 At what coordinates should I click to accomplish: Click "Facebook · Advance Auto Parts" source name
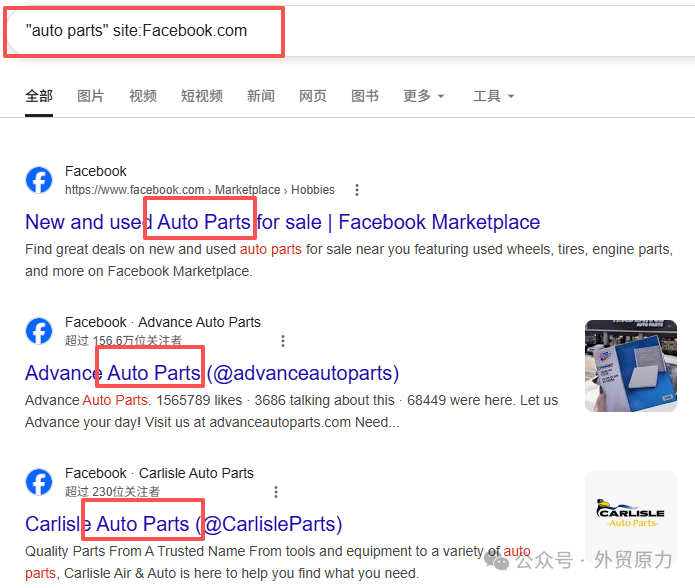[x=163, y=322]
